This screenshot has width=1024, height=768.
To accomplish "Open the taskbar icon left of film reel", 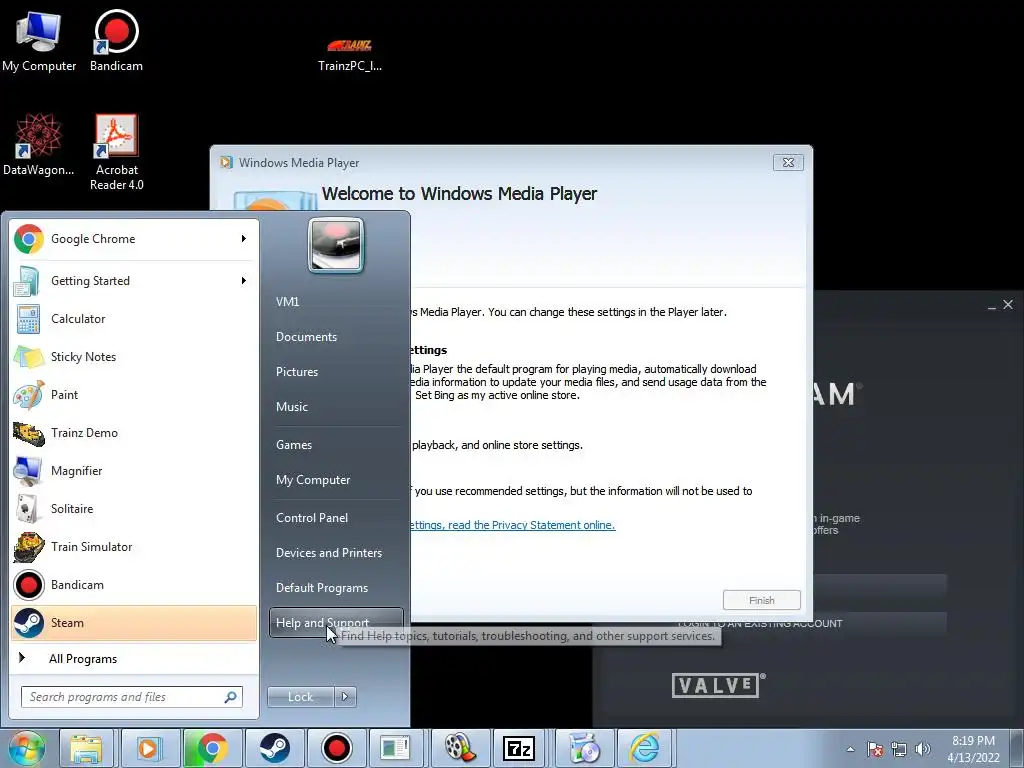I will (396, 748).
